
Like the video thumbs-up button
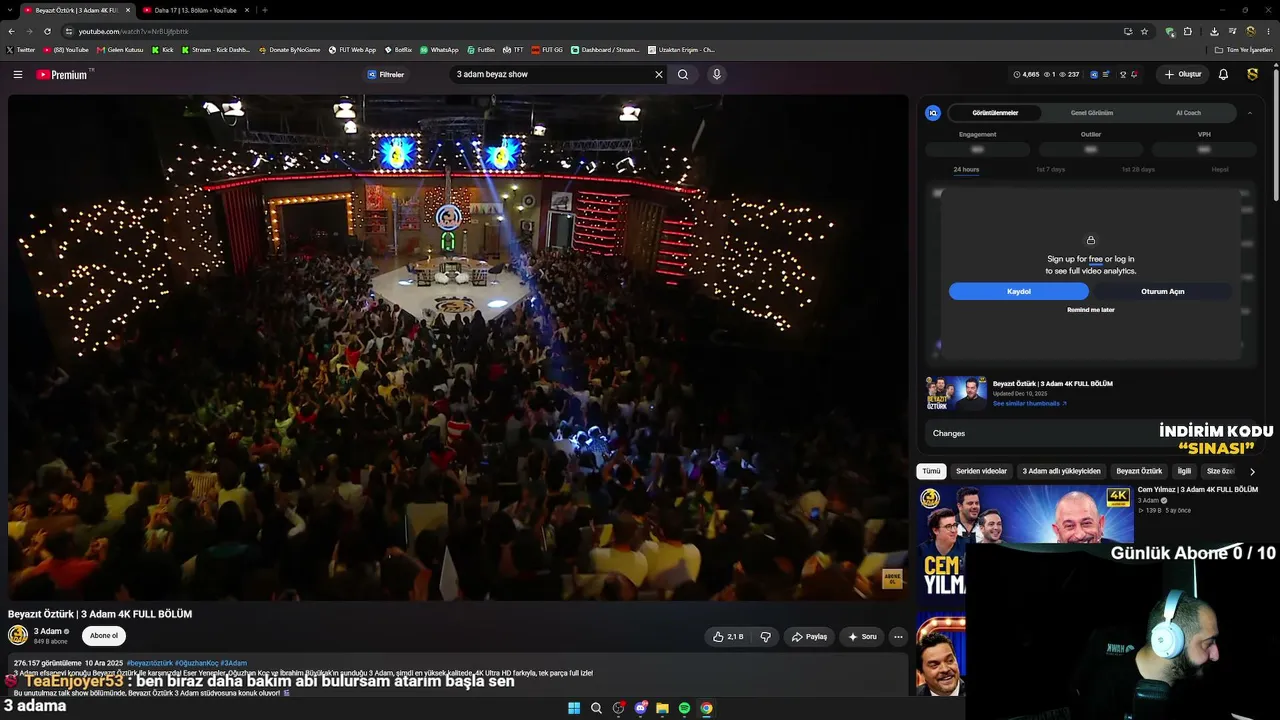coord(728,637)
